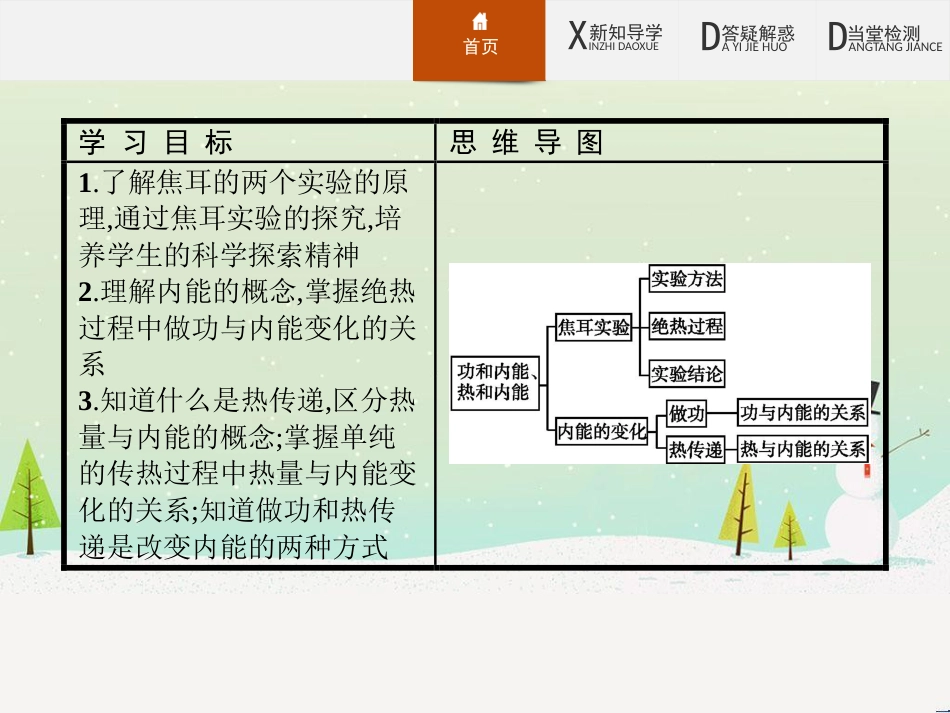This screenshot has height=713, width=950.
Task: Select the 实验结论 box
Action: click(x=686, y=374)
